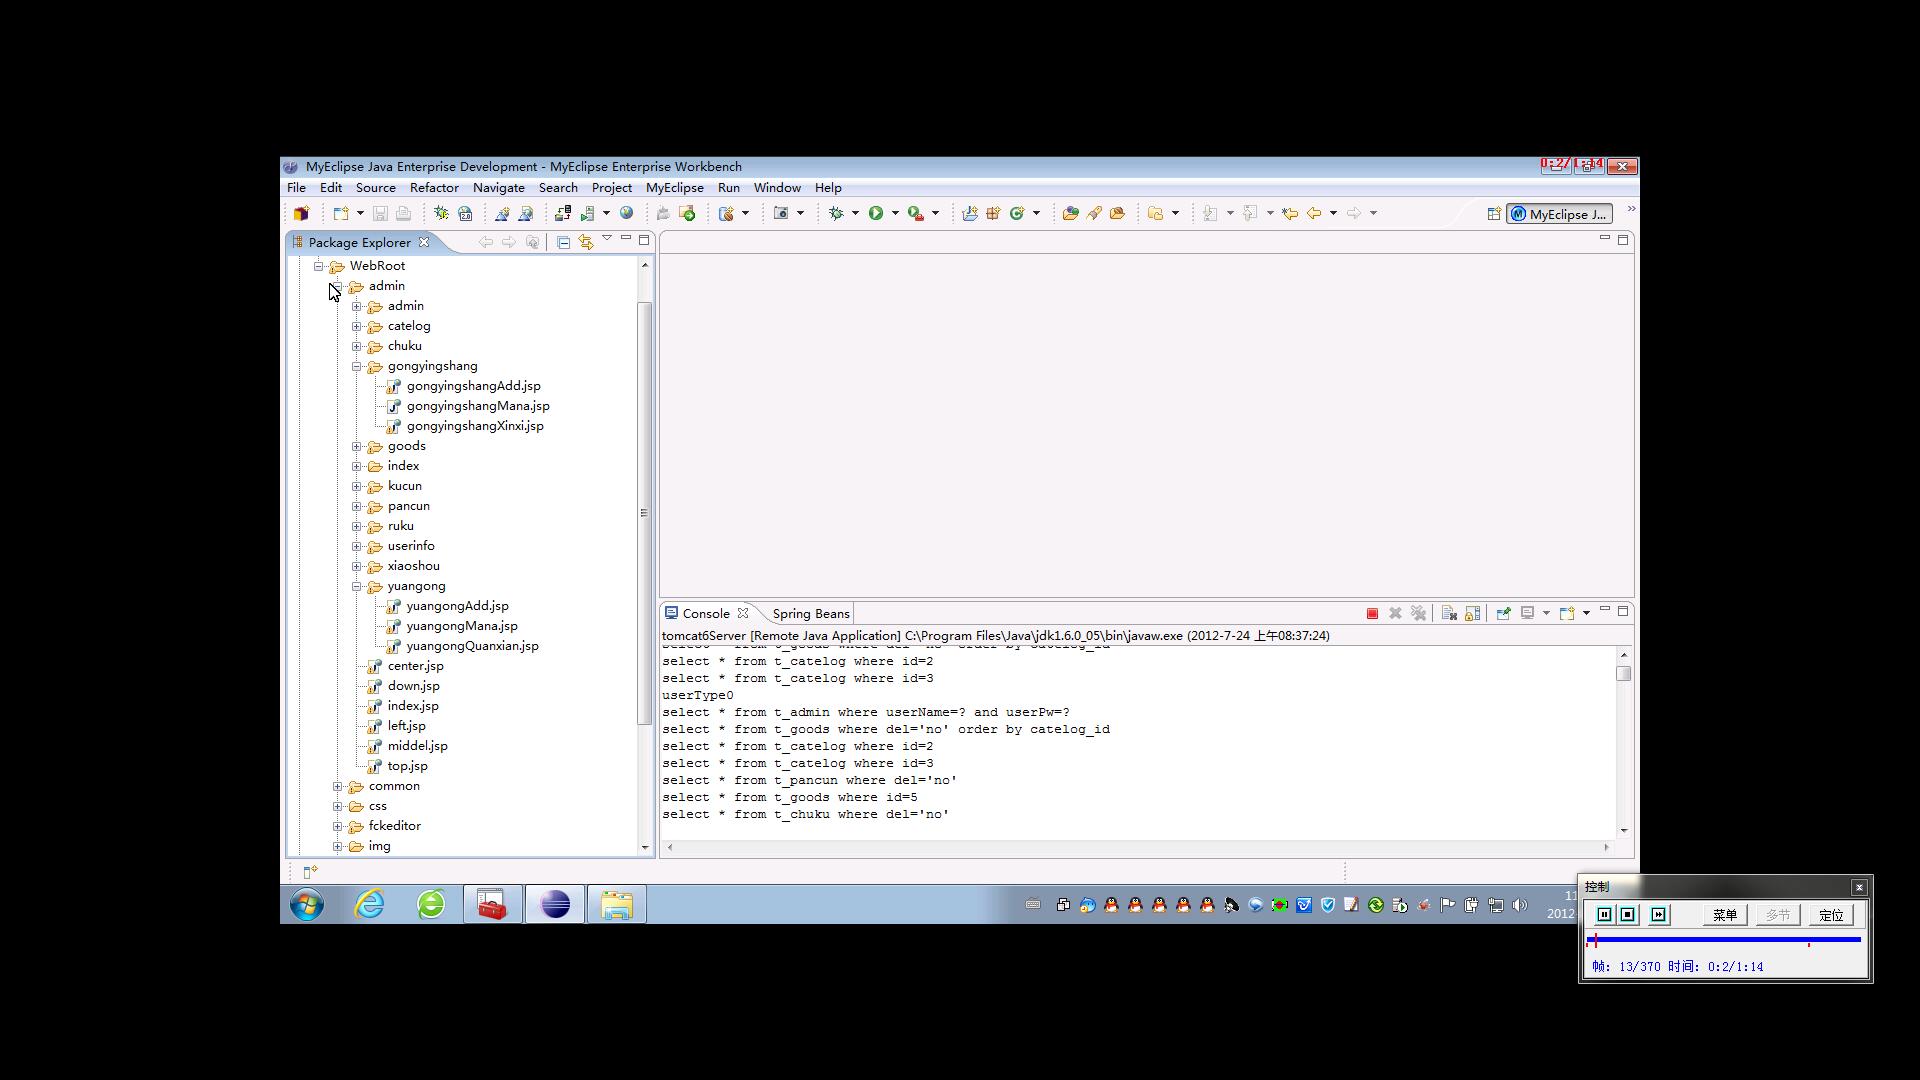Click the camera snapshot icon

(x=782, y=213)
